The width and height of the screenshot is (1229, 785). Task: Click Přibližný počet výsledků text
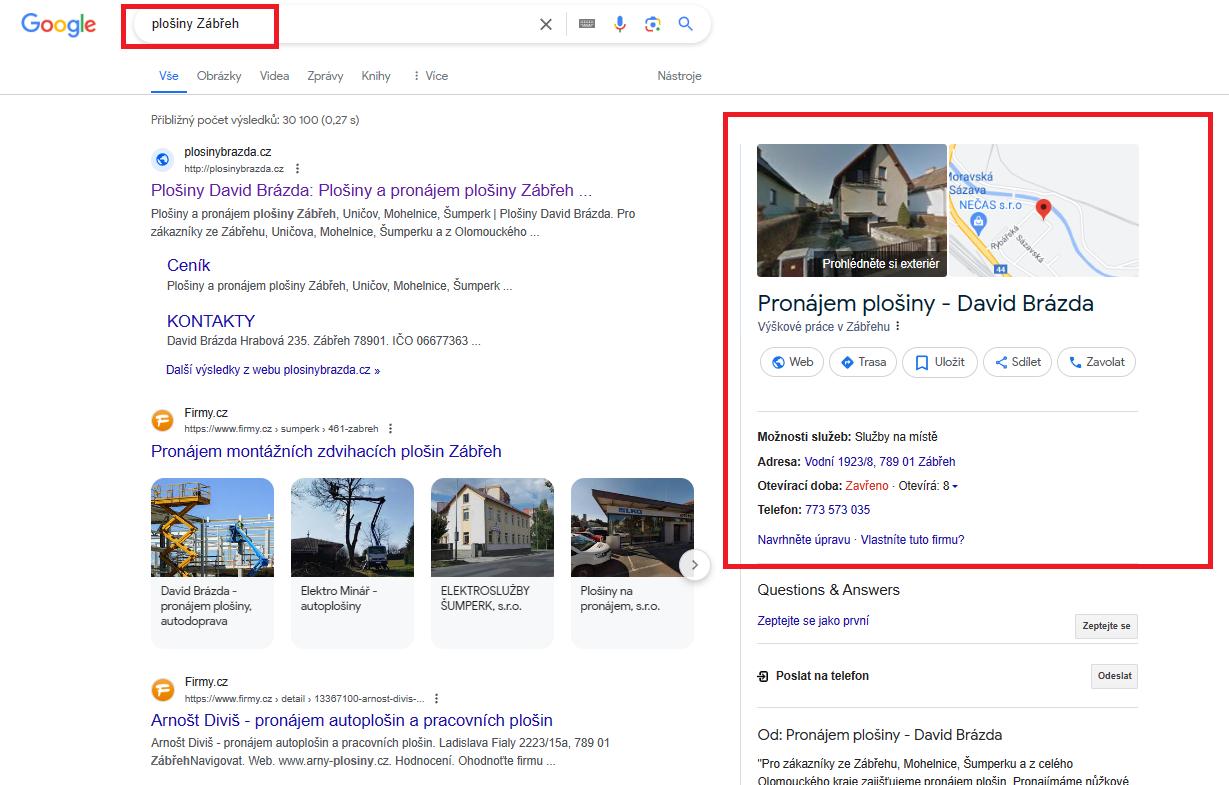255,120
